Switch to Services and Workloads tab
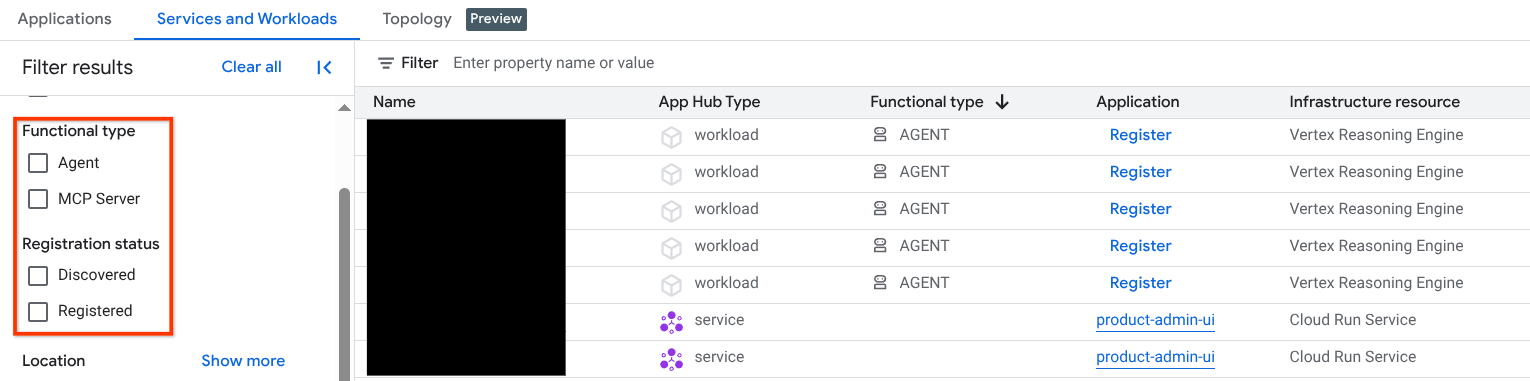Screen dimensions: 1530x381 pos(247,19)
